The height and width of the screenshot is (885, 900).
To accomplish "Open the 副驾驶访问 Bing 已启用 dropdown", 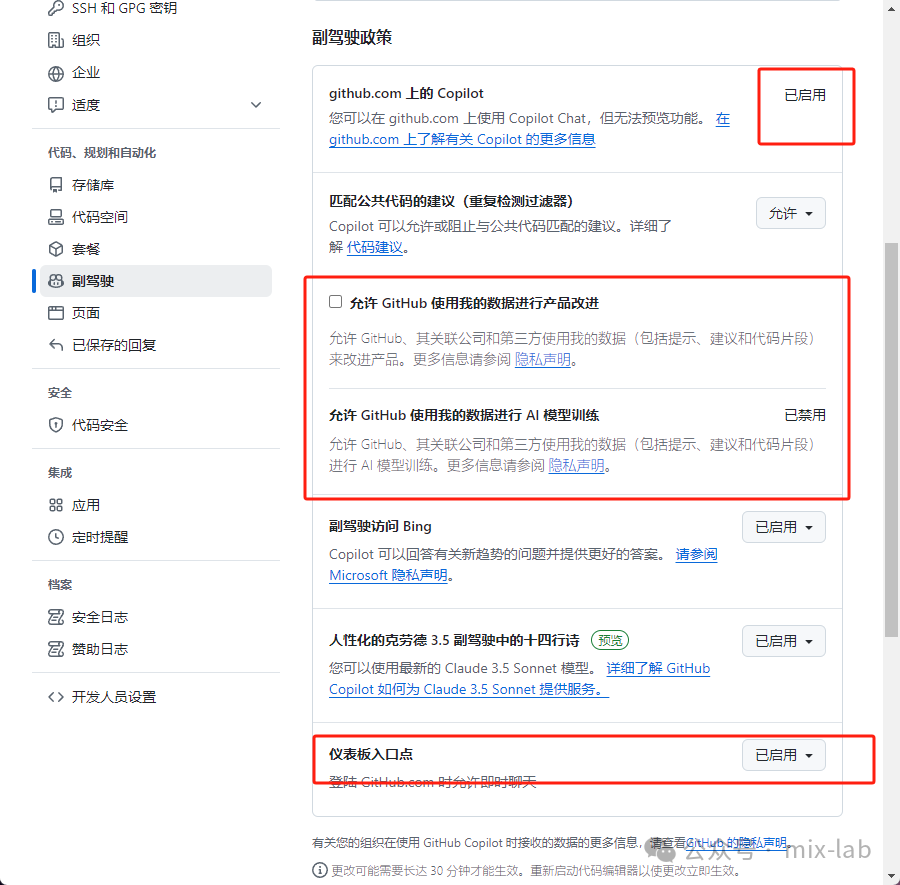I will tap(783, 527).
